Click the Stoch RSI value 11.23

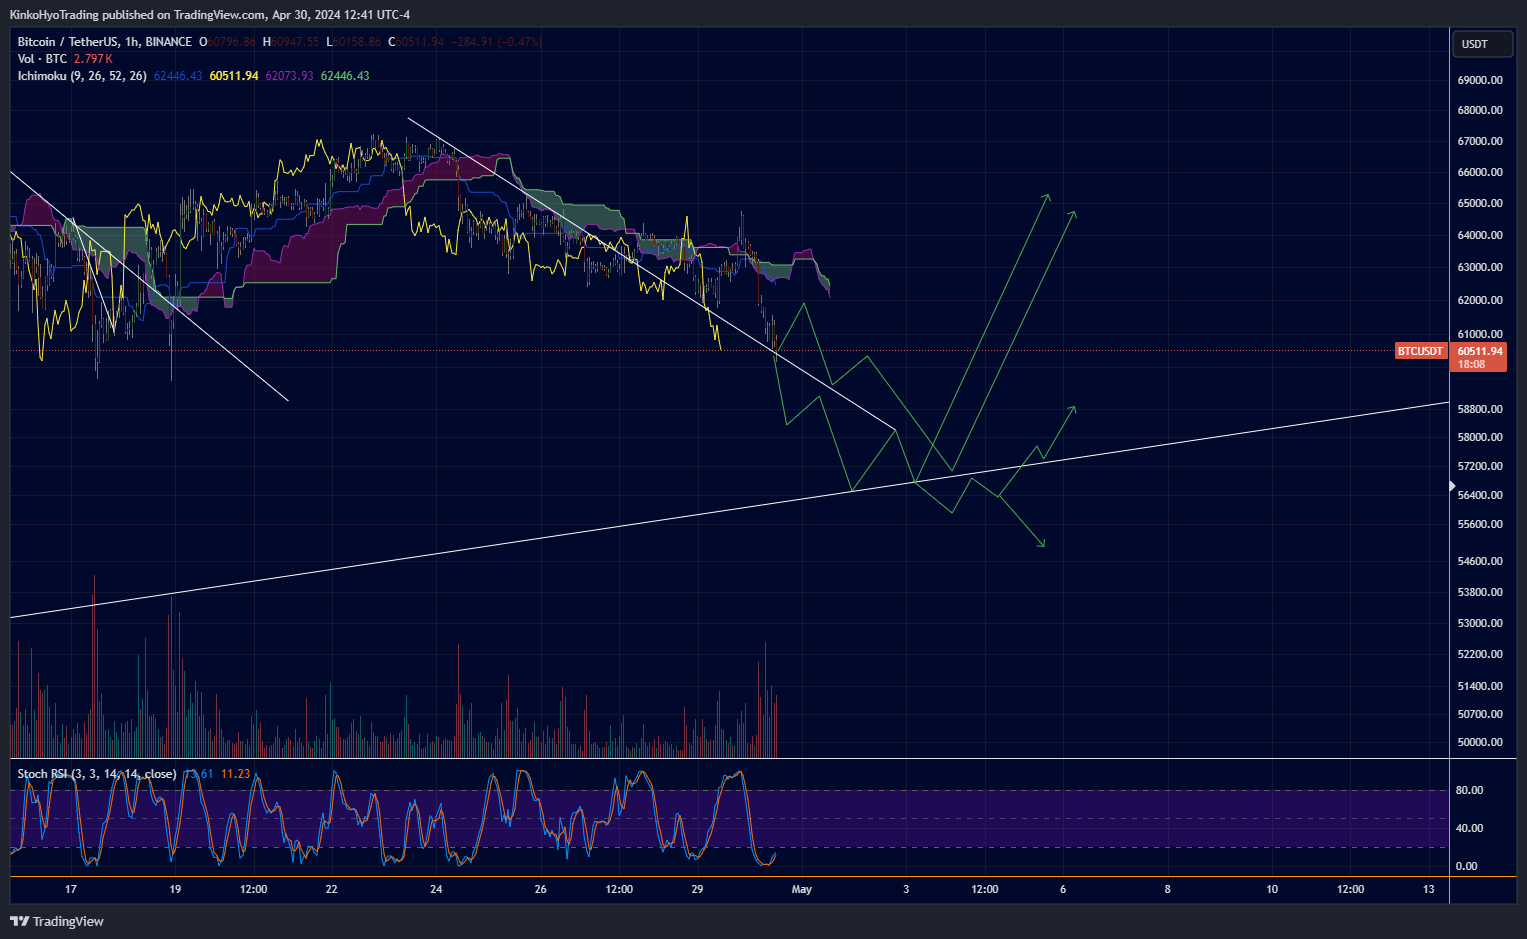(235, 774)
